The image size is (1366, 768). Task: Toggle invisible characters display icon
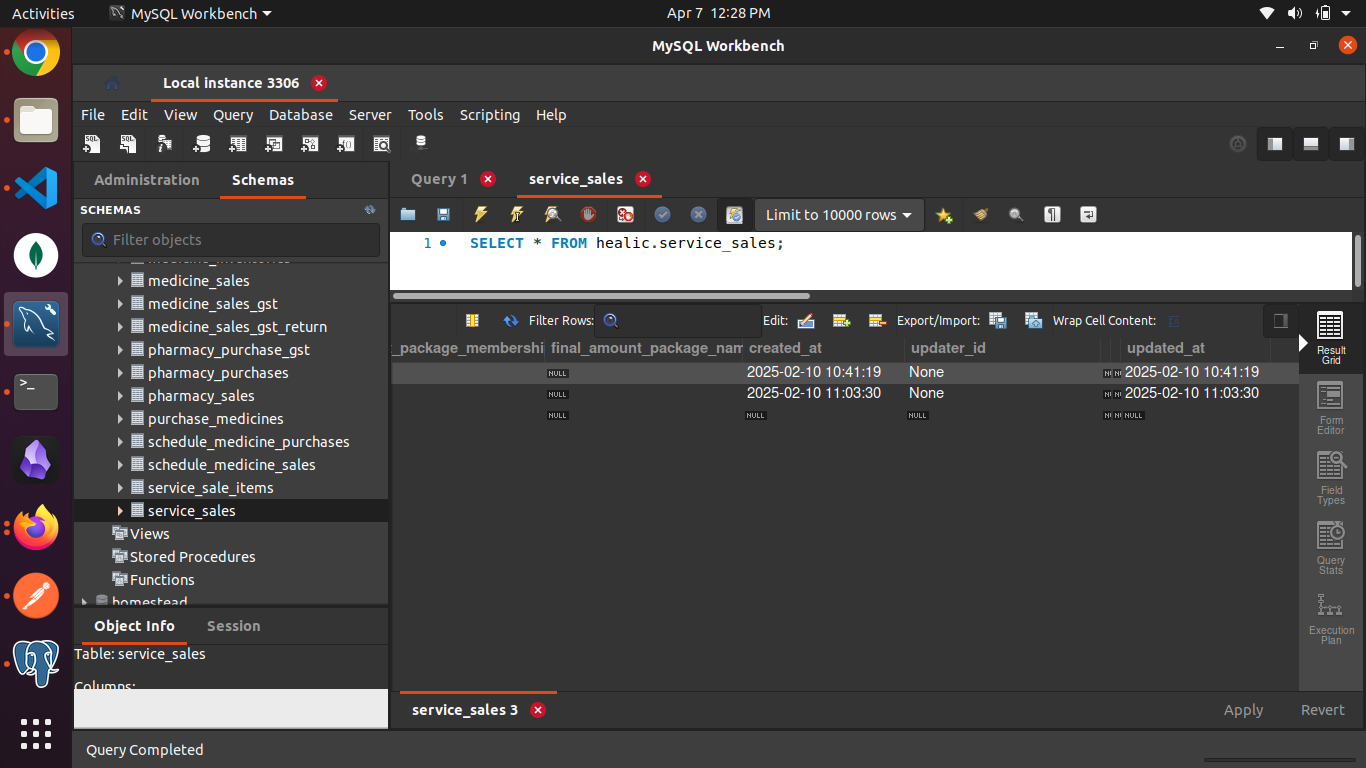(1052, 214)
